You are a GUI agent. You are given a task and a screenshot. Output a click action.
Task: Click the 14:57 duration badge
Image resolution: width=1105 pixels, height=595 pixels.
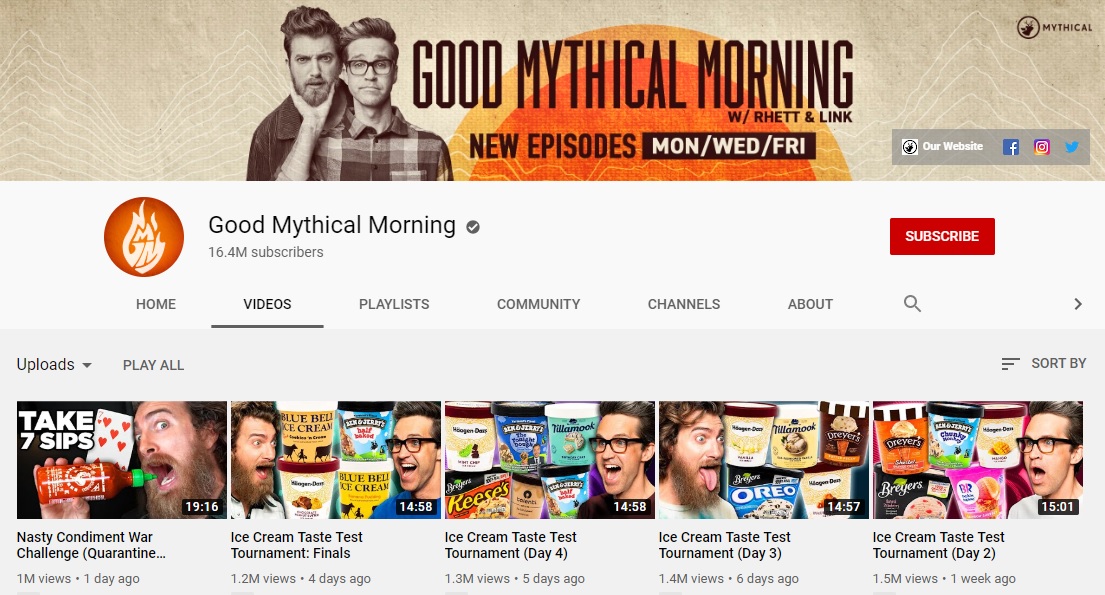[844, 507]
